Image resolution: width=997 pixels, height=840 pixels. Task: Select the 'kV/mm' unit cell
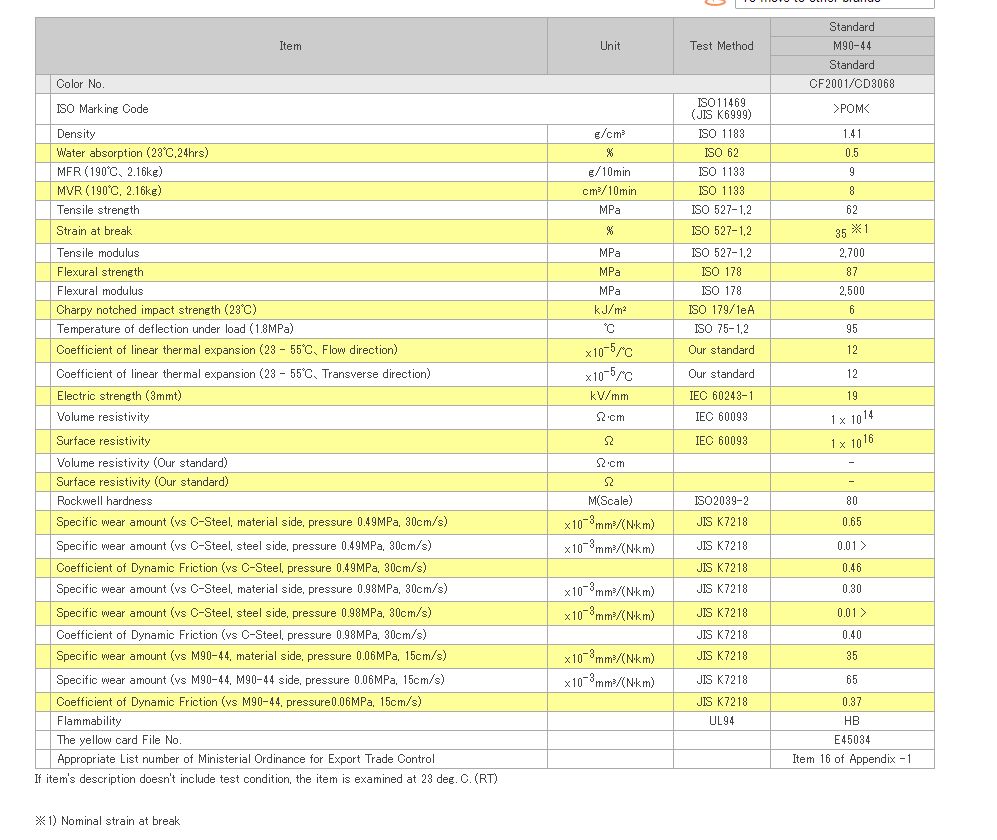pyautogui.click(x=610, y=396)
